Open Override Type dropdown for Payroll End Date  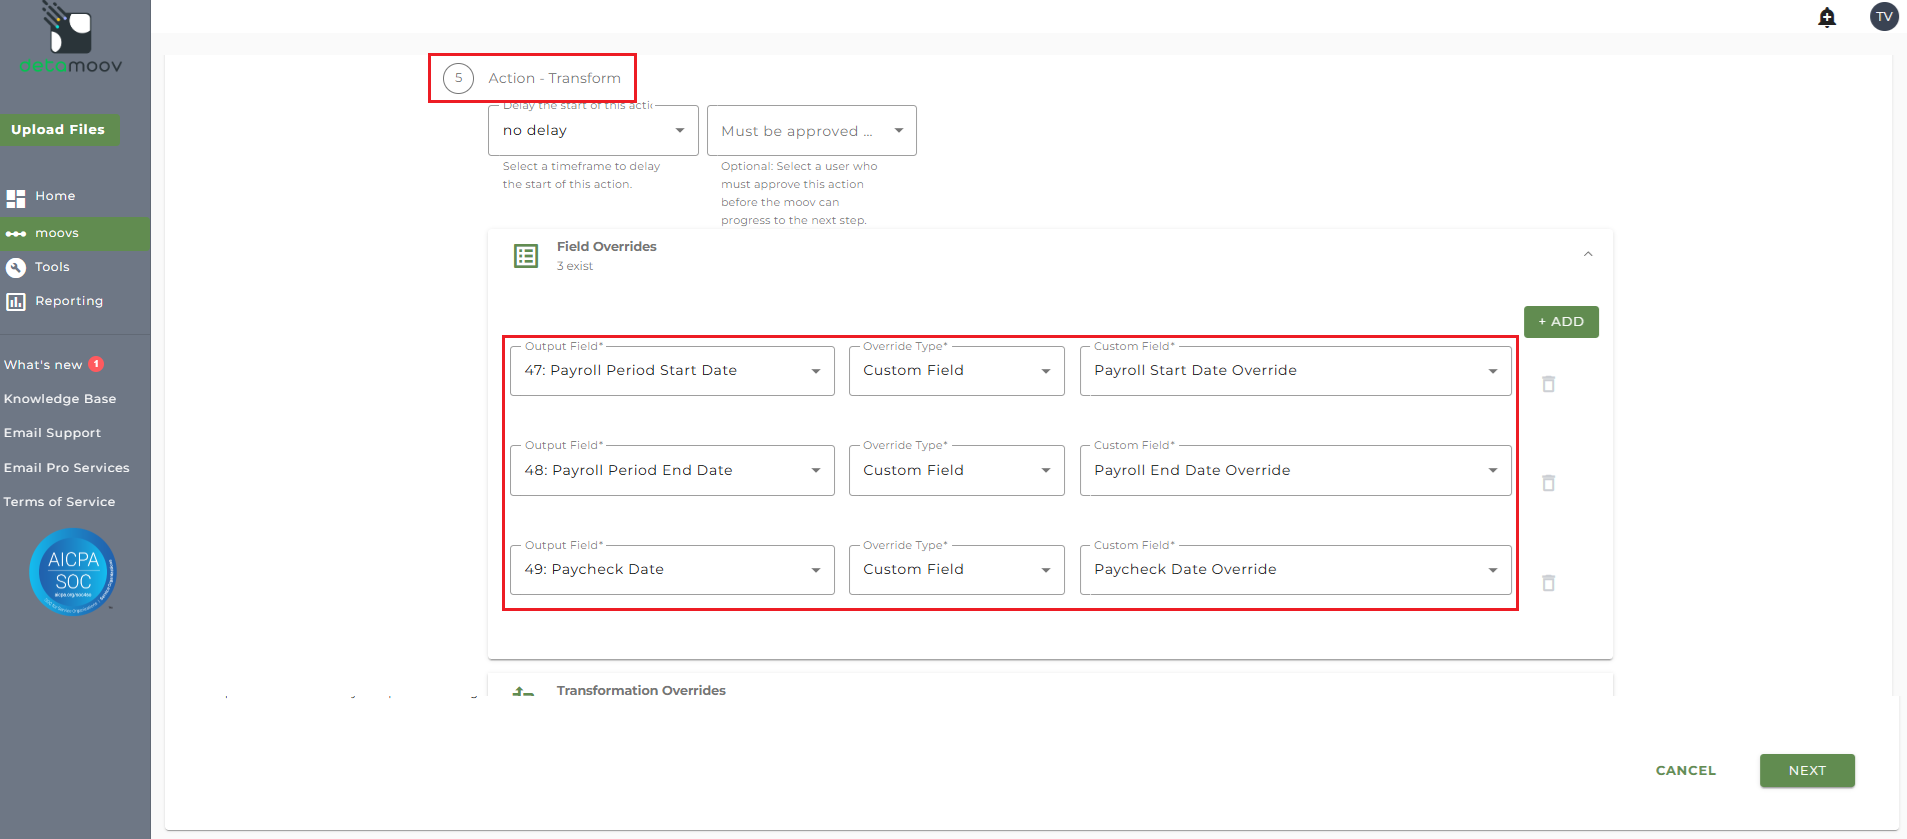click(956, 471)
